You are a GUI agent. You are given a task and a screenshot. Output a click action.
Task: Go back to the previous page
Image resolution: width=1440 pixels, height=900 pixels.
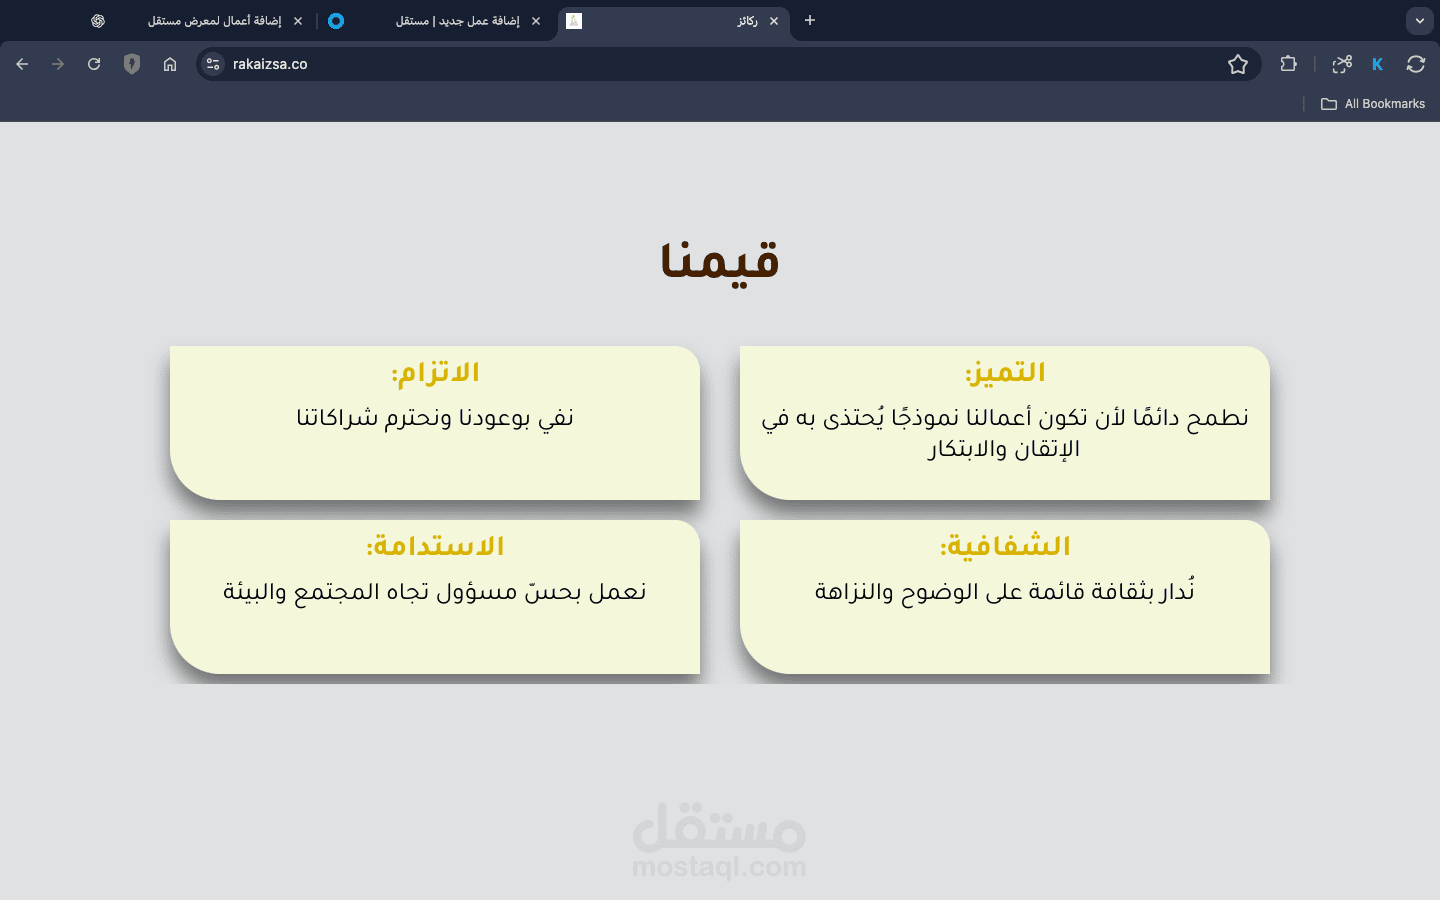(22, 64)
